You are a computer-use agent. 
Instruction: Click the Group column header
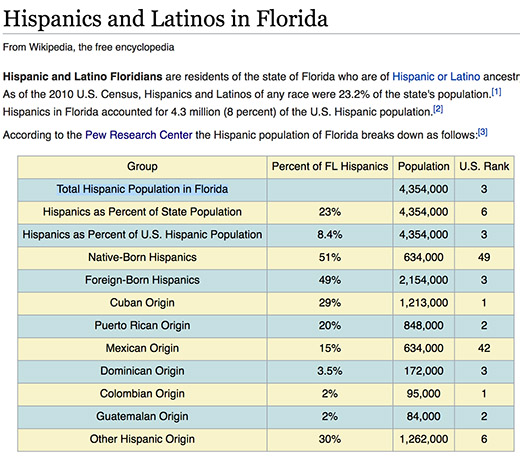tap(142, 166)
